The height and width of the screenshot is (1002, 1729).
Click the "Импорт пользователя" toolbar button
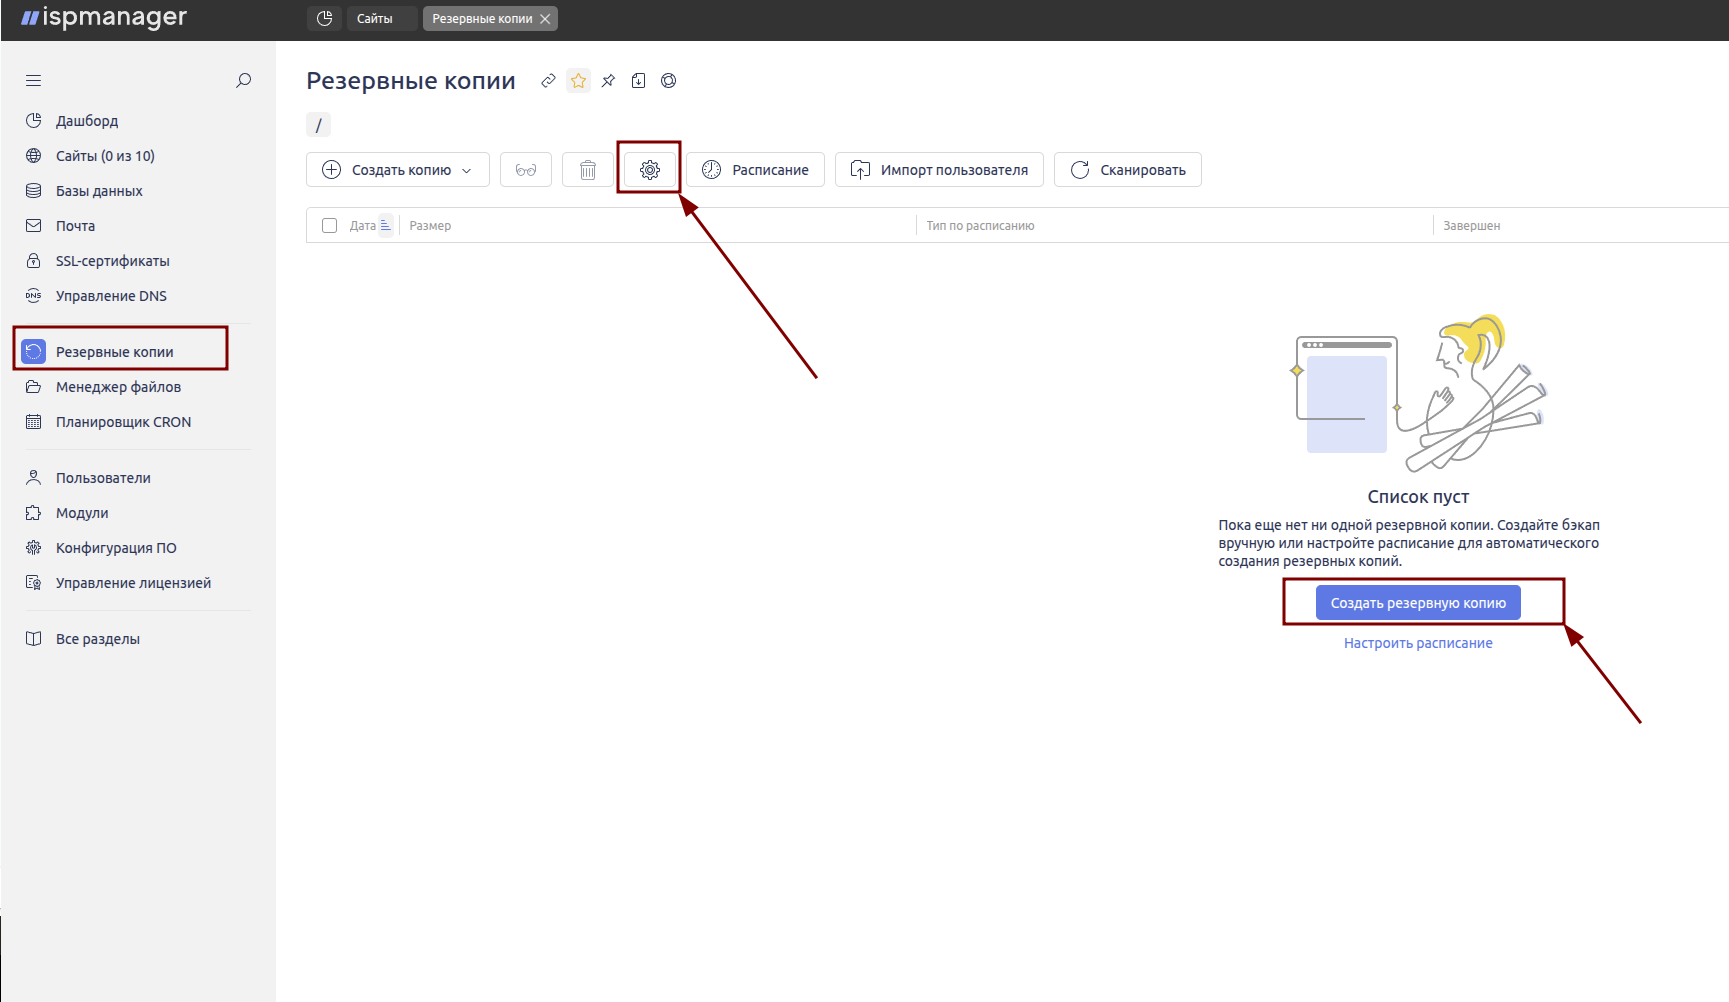pos(939,170)
